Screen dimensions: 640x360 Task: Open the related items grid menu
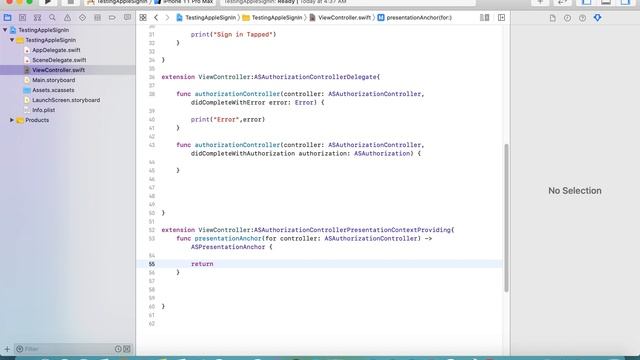[143, 18]
